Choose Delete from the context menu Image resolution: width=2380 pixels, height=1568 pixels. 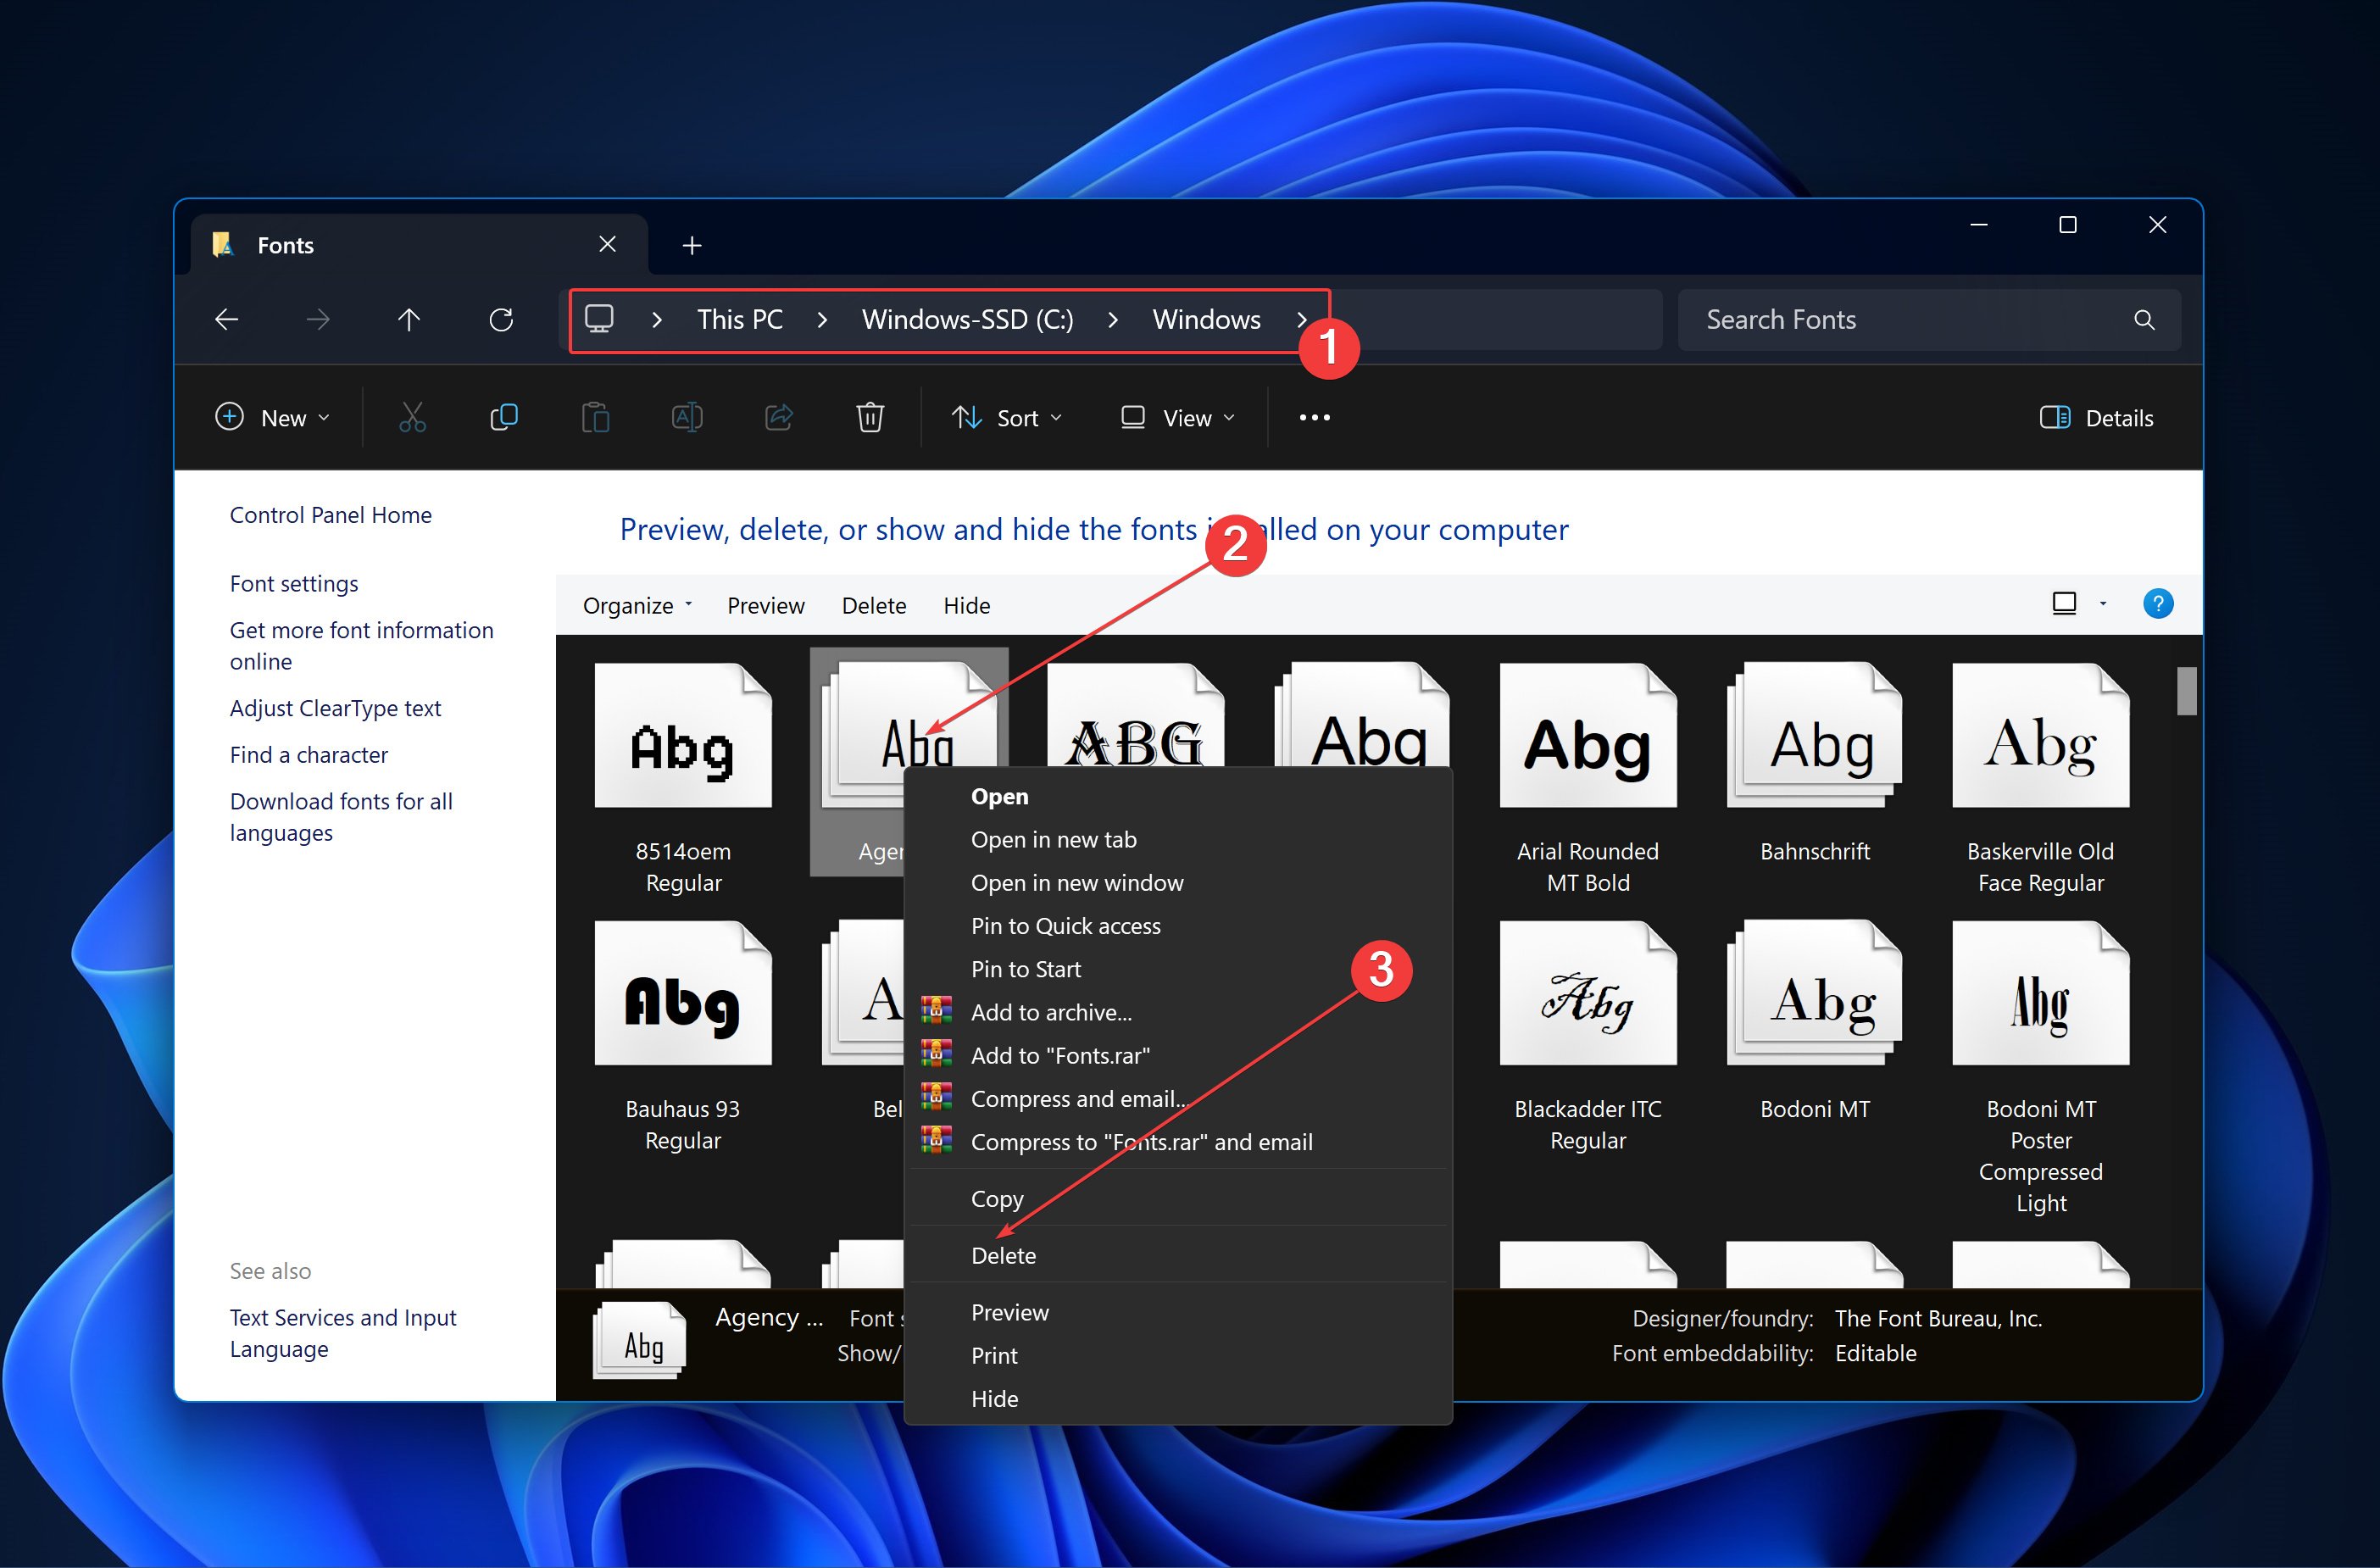click(x=1178, y=1255)
